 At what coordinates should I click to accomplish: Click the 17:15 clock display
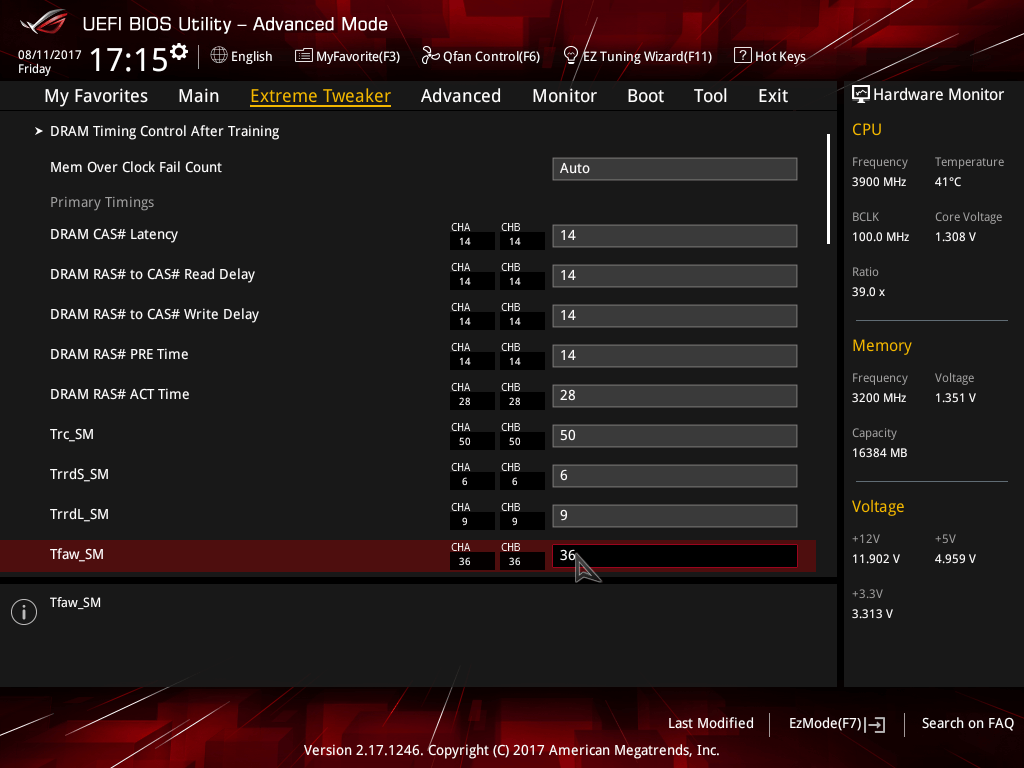click(129, 59)
